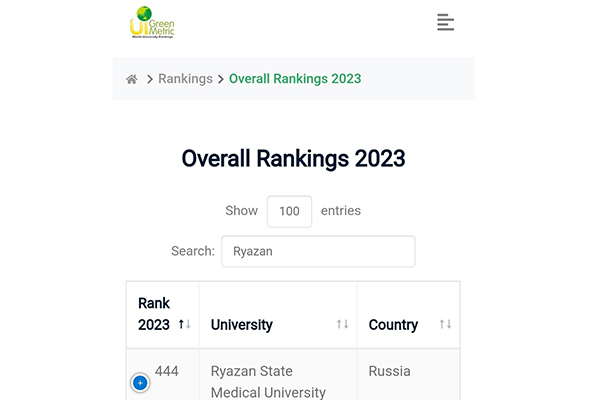Sort by the Country header label

pyautogui.click(x=393, y=324)
